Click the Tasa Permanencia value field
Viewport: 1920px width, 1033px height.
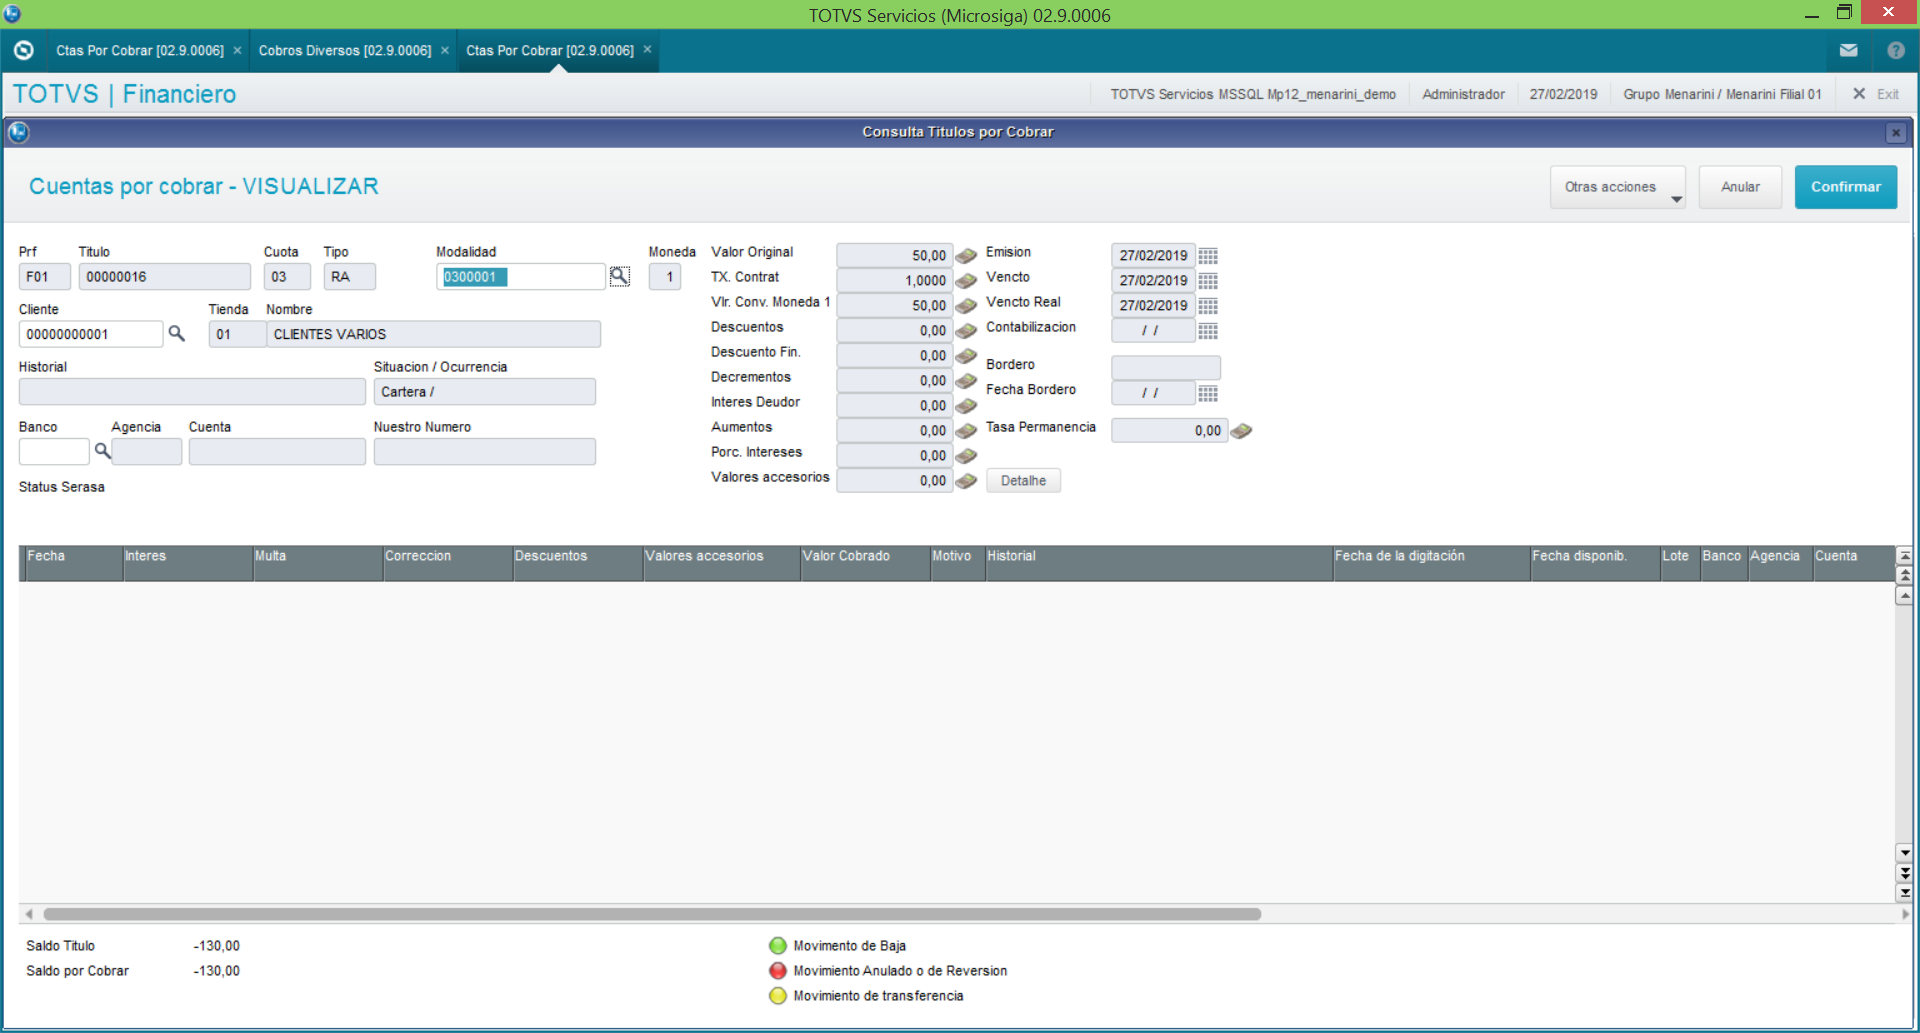pyautogui.click(x=1169, y=431)
